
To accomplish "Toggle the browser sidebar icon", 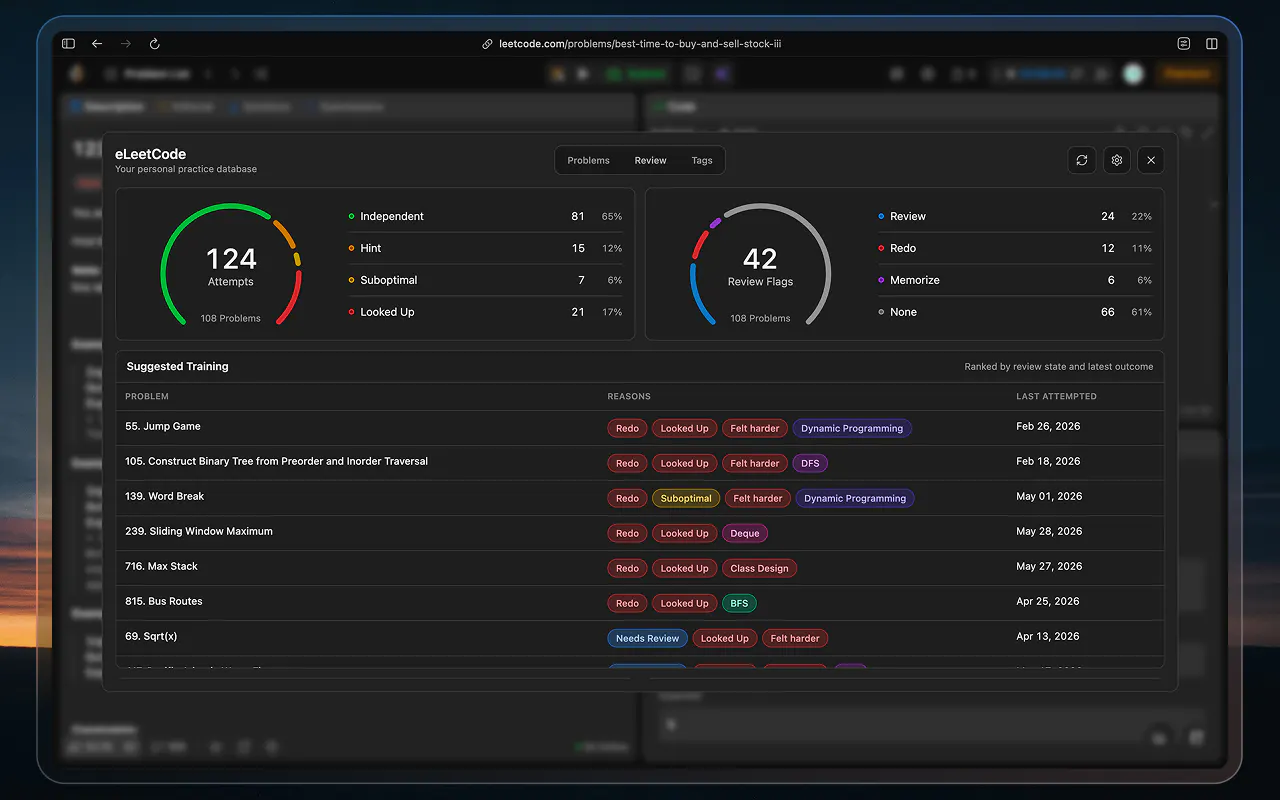I will click(x=68, y=44).
